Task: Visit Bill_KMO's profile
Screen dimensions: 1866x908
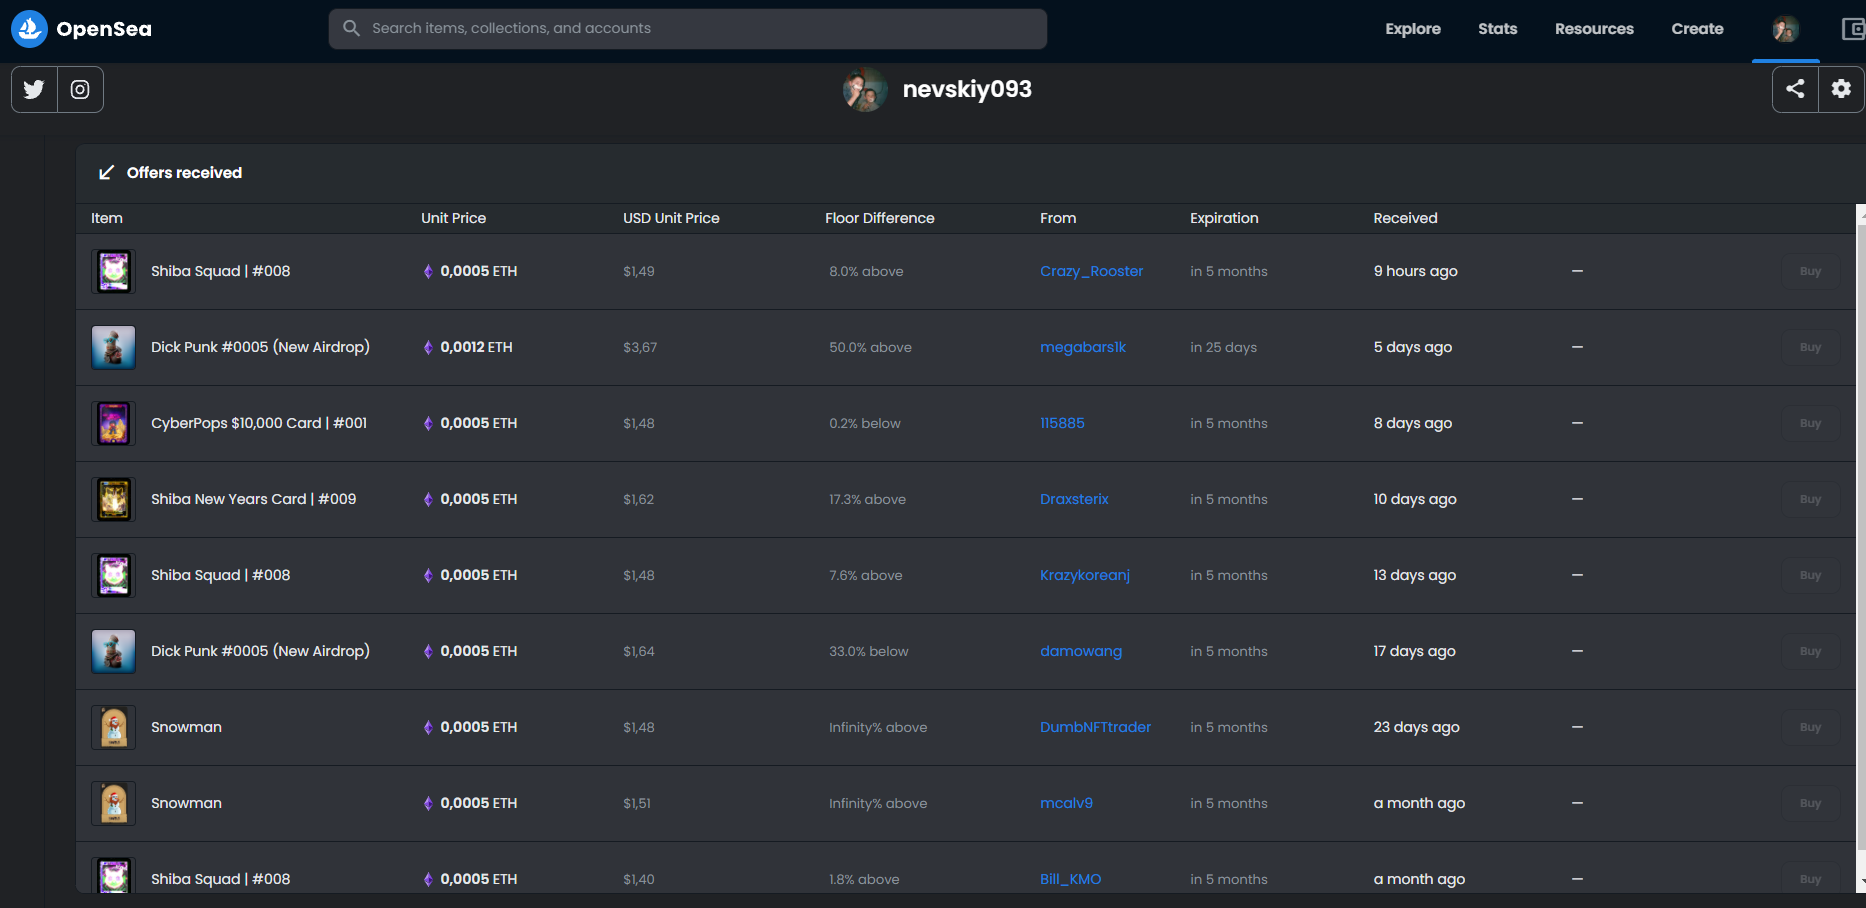Action: pyautogui.click(x=1070, y=879)
